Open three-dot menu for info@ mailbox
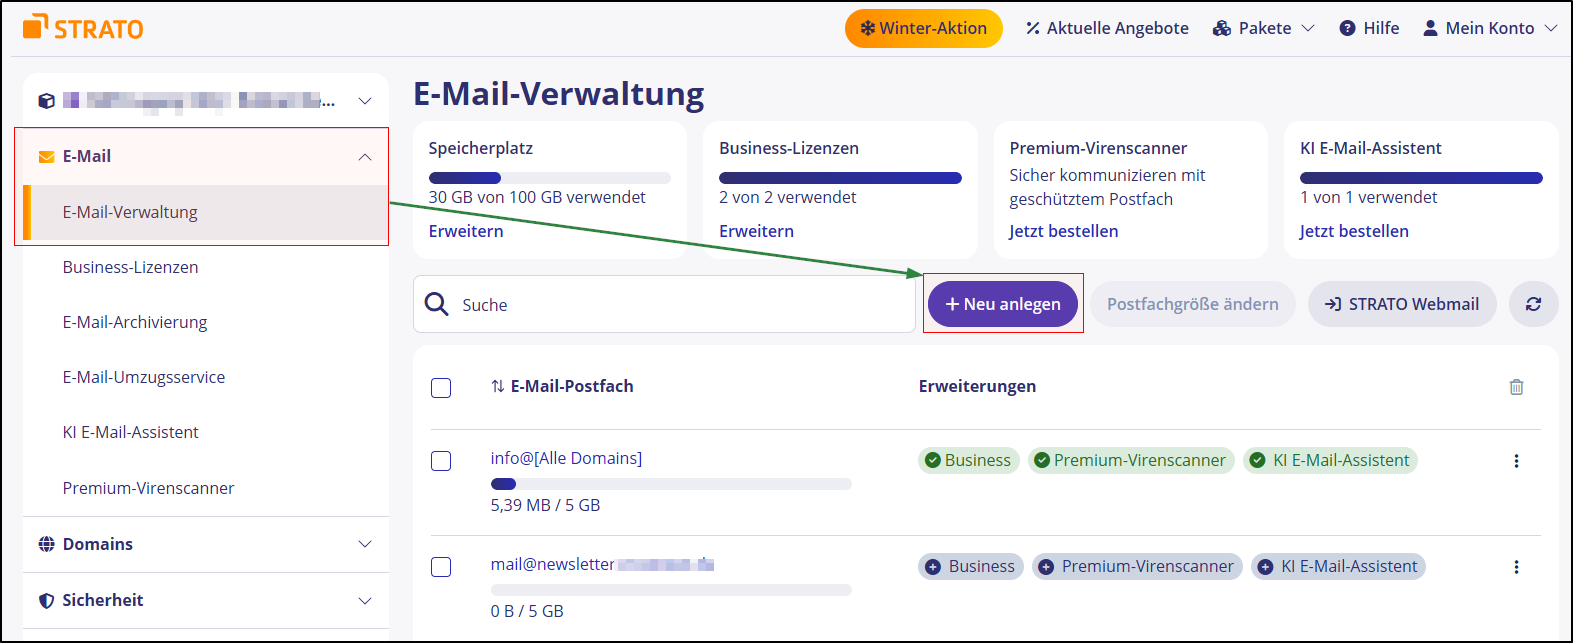The height and width of the screenshot is (643, 1573). (x=1516, y=461)
